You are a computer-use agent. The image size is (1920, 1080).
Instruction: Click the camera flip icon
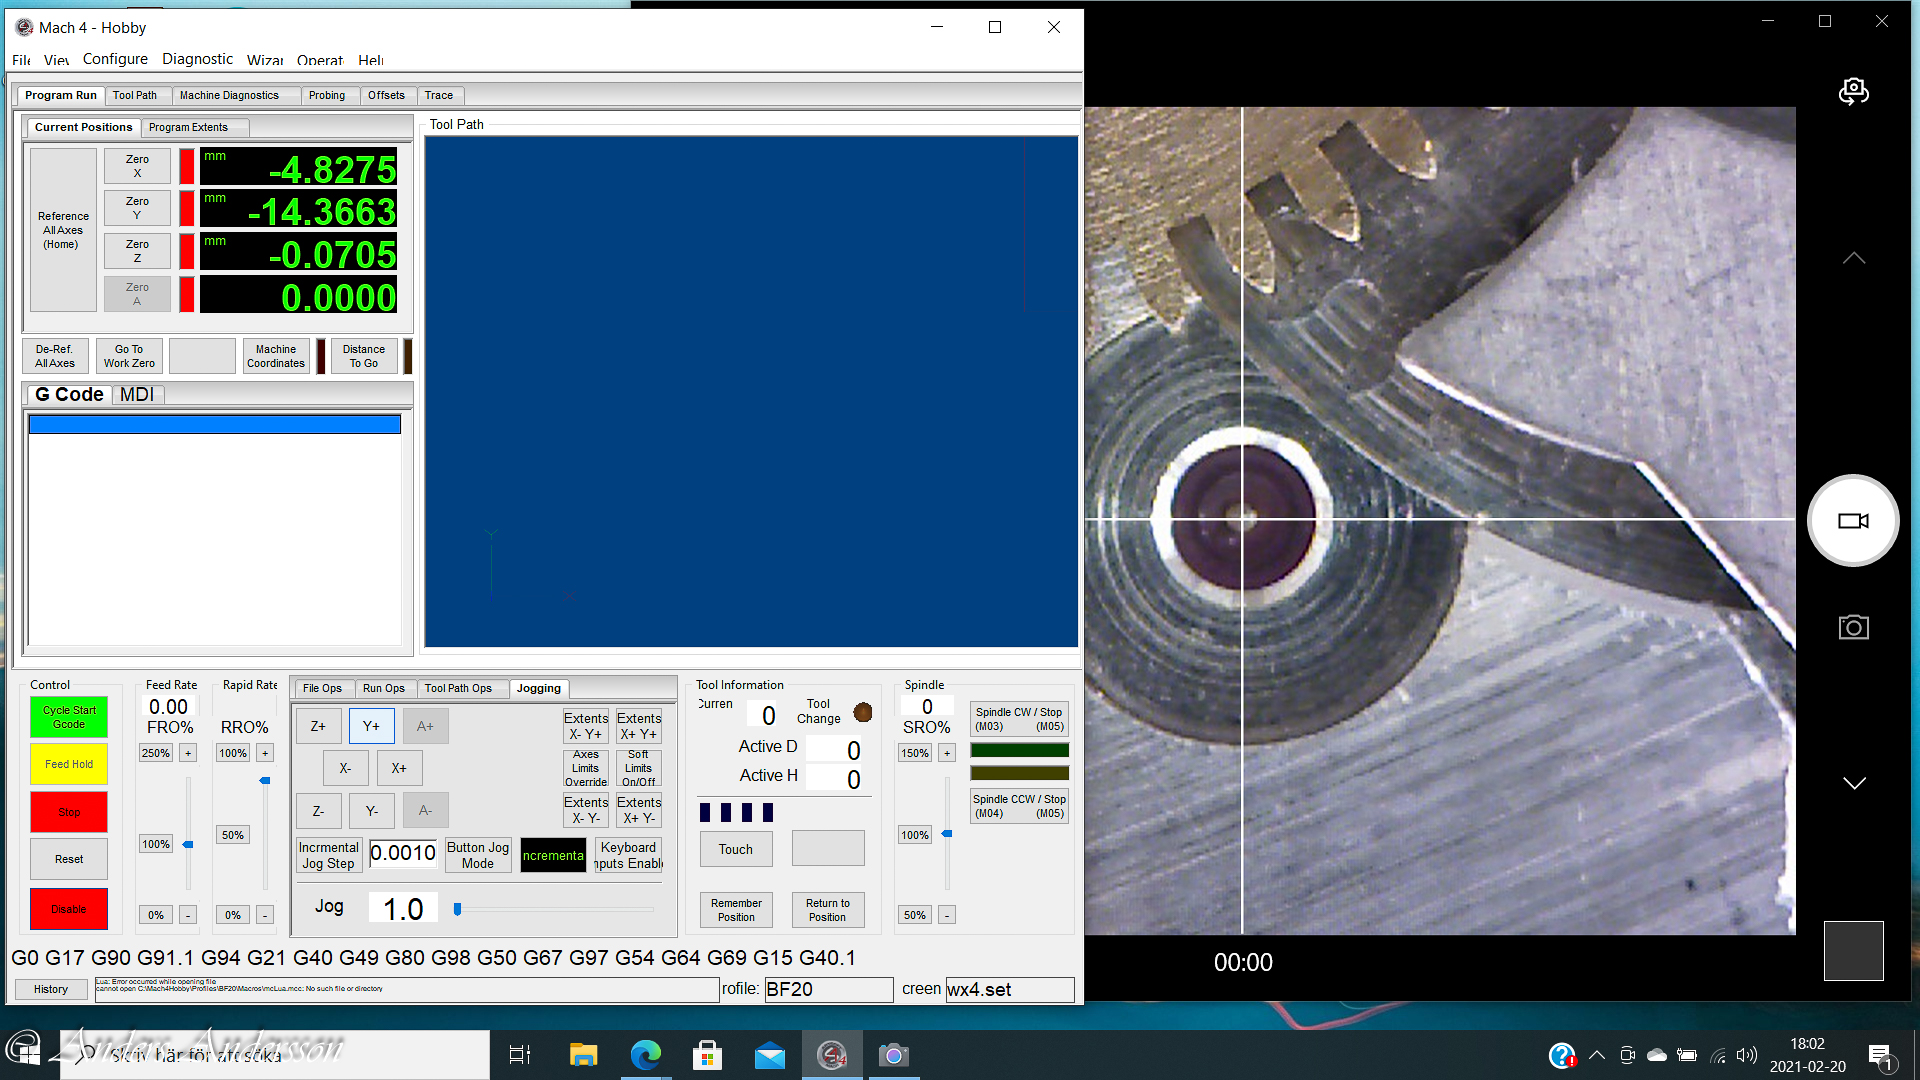pyautogui.click(x=1853, y=92)
